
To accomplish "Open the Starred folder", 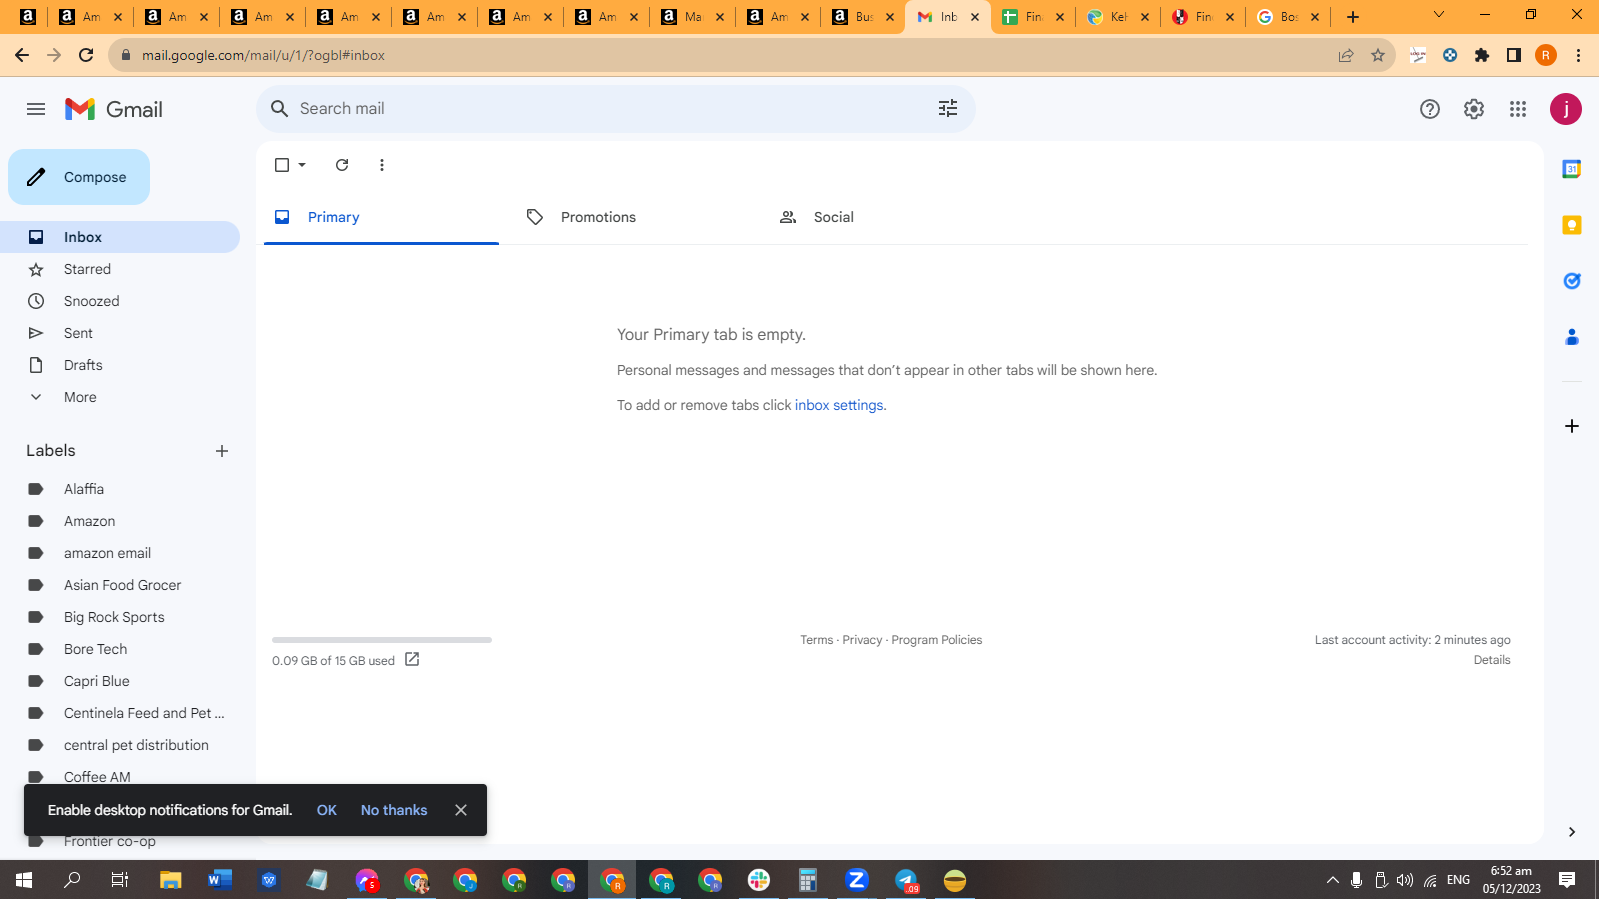I will pyautogui.click(x=120, y=269).
